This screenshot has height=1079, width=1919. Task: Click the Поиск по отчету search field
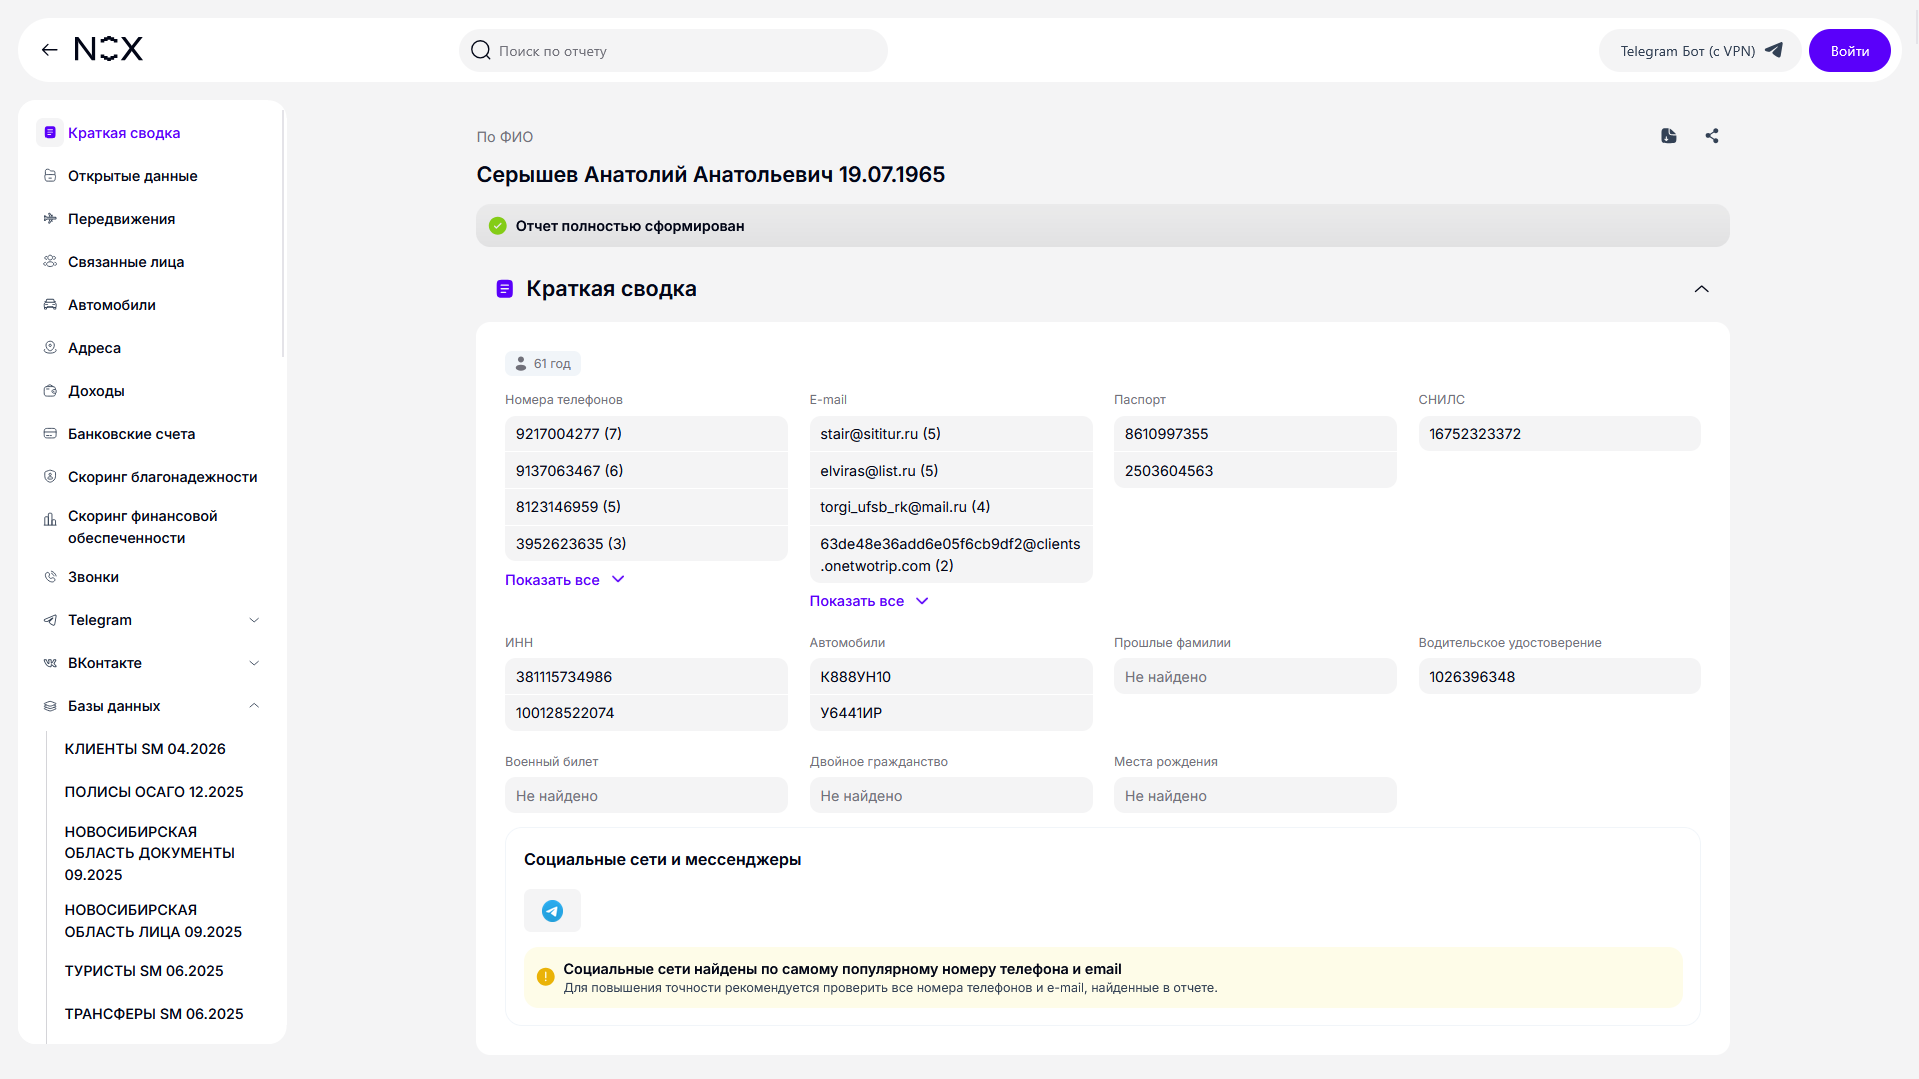pos(673,51)
